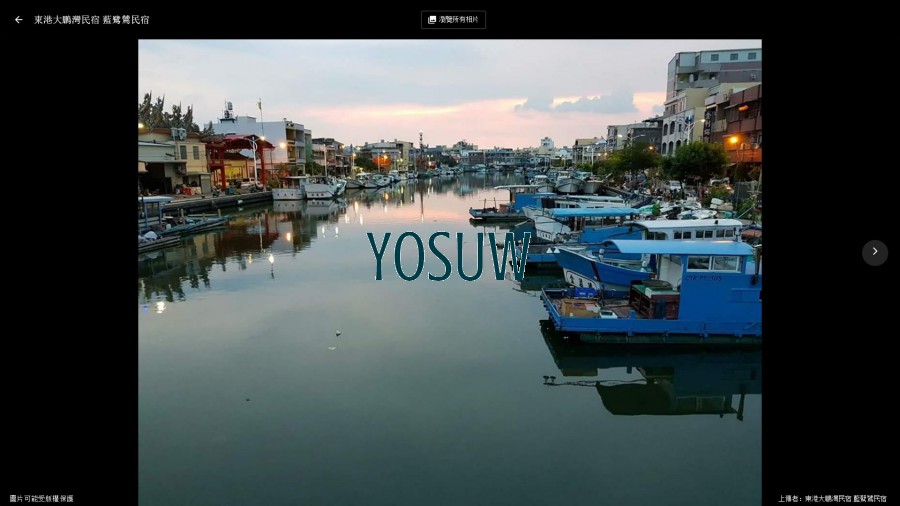Viewport: 900px width, 506px height.
Task: Click the back arrow icon
Action: pyautogui.click(x=18, y=20)
